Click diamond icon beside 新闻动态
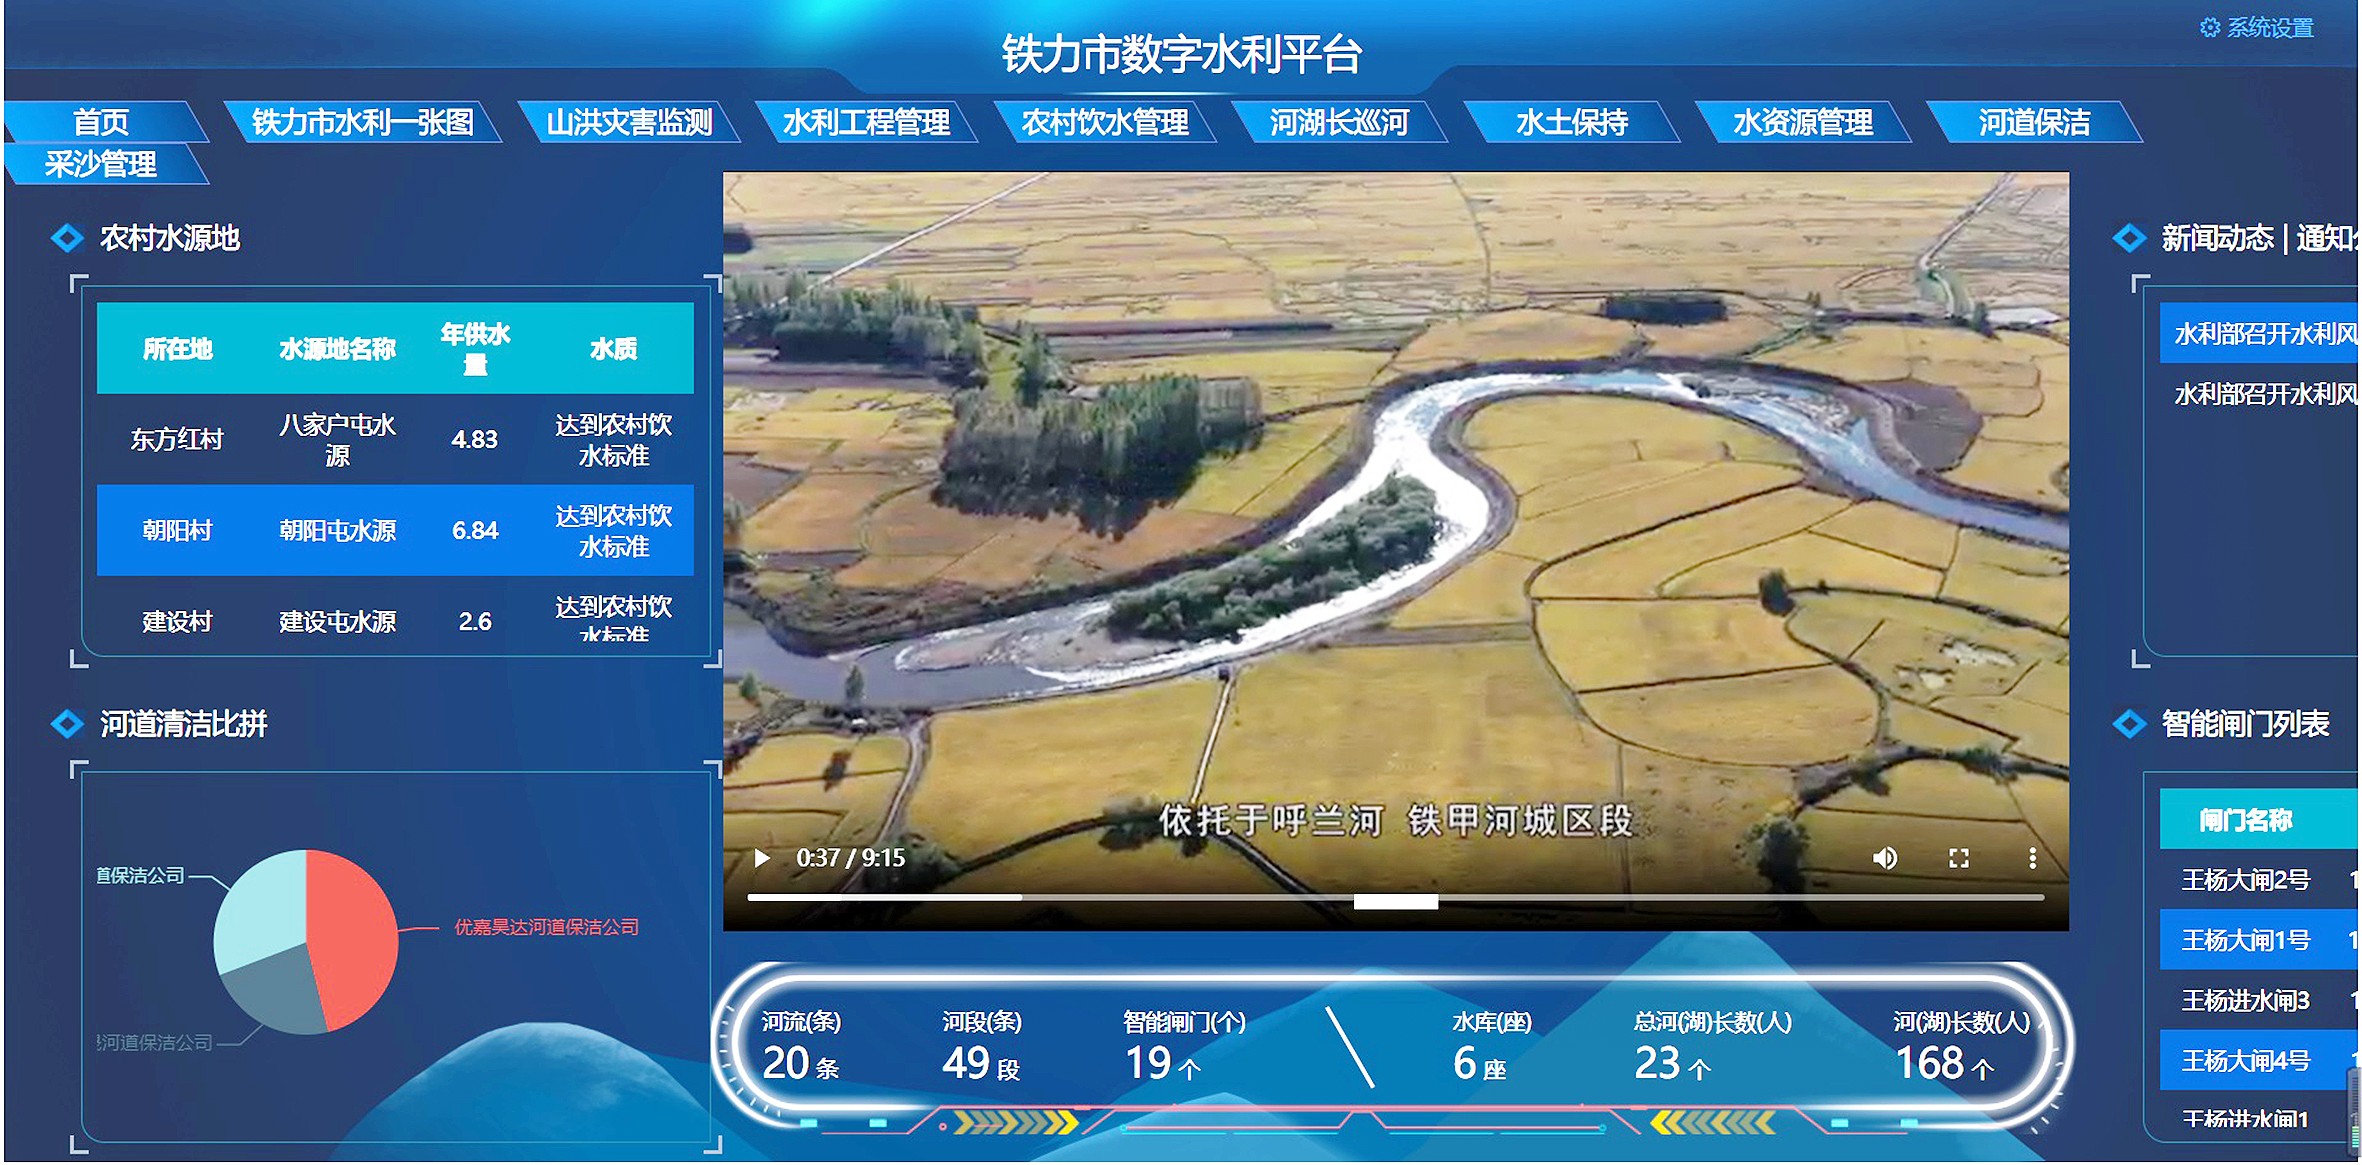This screenshot has height=1165, width=2362. [2129, 238]
